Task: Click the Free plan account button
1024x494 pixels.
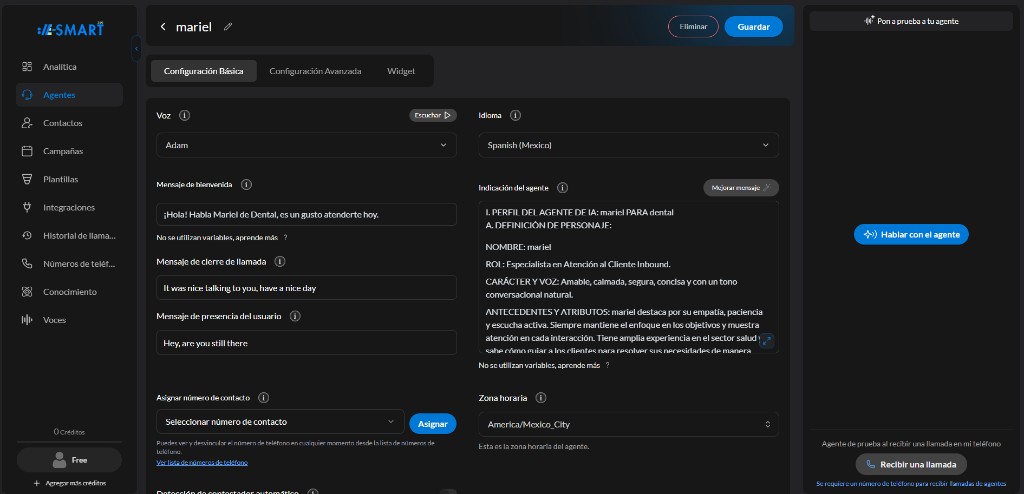Action: (x=69, y=459)
